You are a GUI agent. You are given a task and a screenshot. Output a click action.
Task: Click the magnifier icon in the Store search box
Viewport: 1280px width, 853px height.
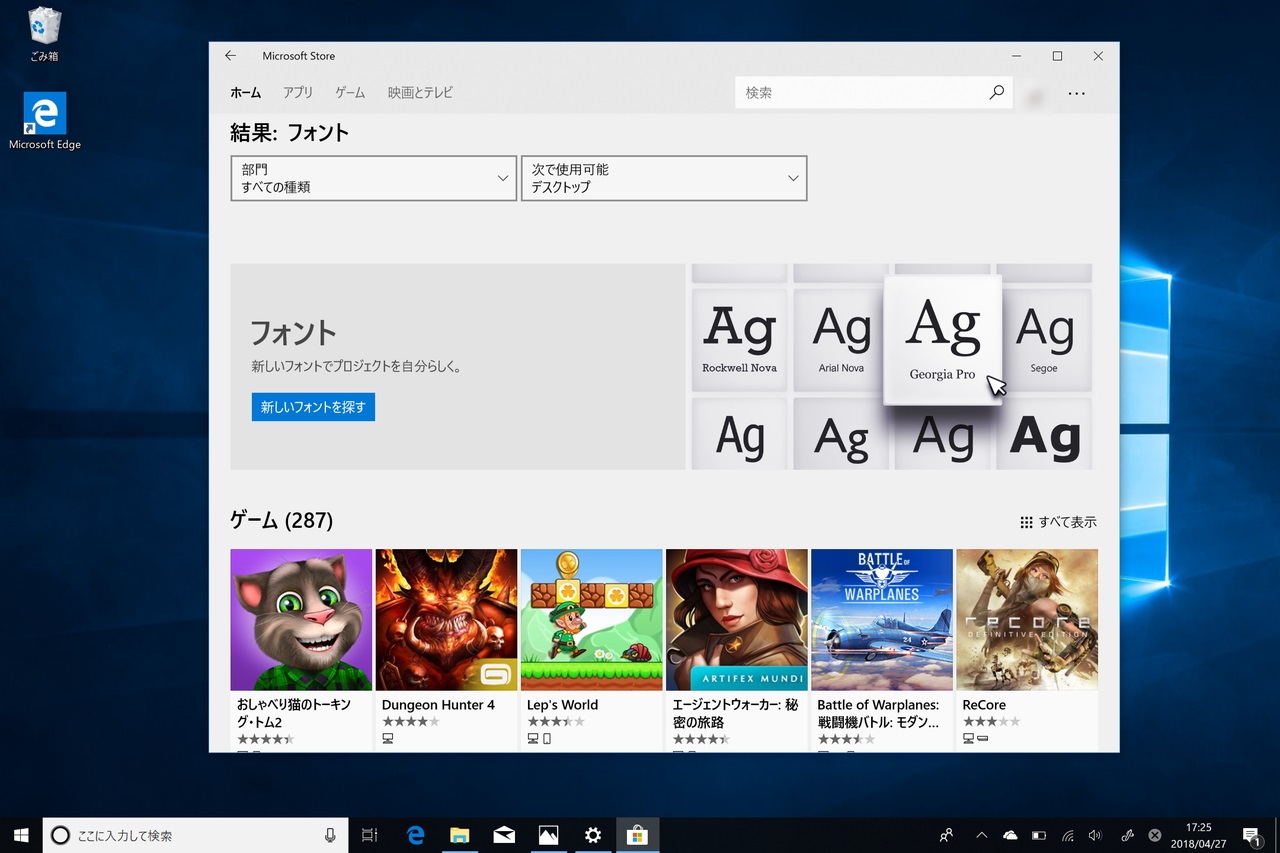[x=995, y=92]
